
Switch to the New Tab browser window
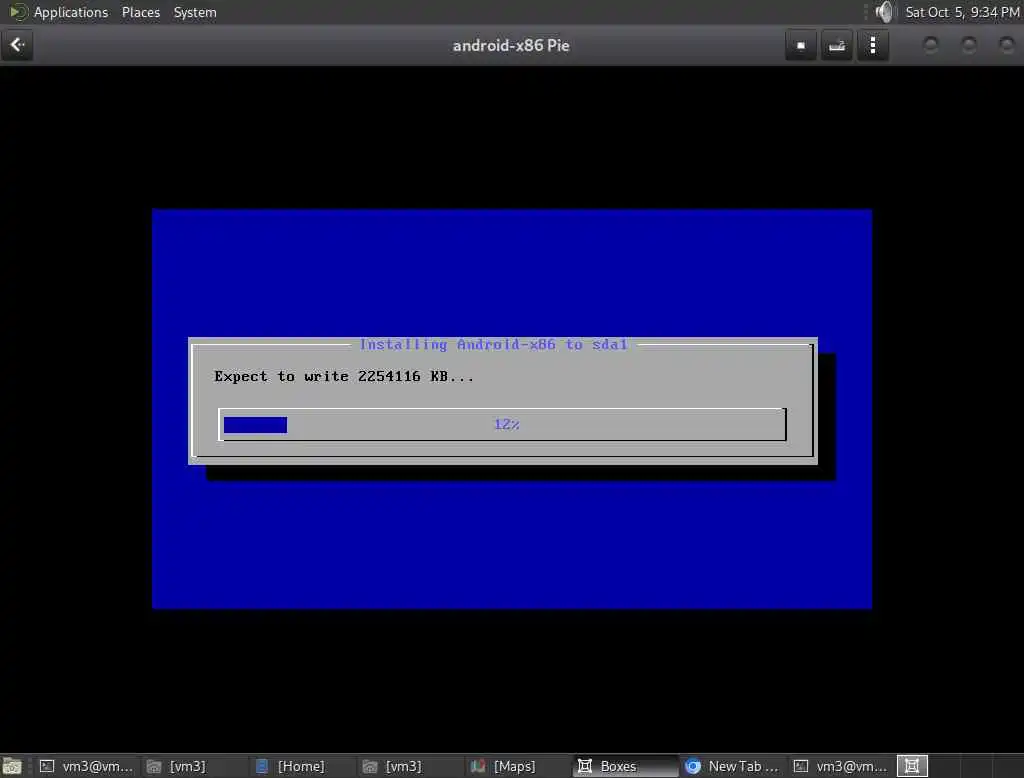click(x=732, y=766)
